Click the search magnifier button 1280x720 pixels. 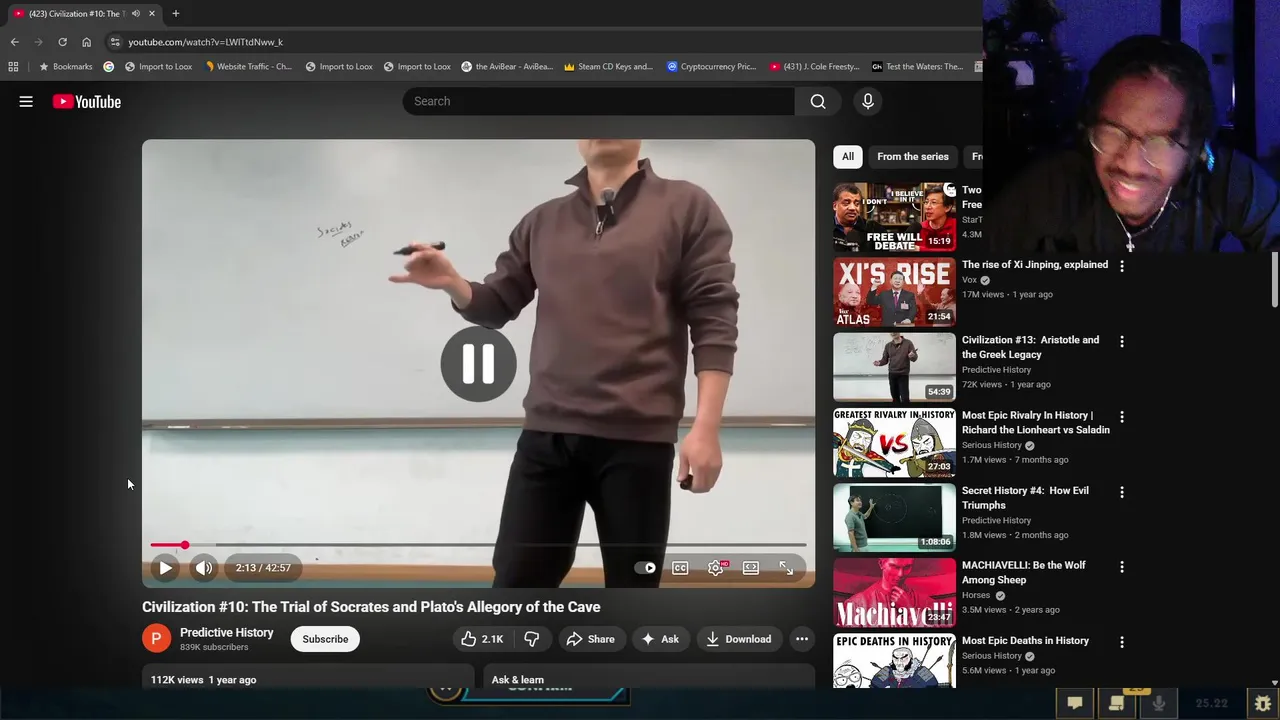pyautogui.click(x=818, y=101)
